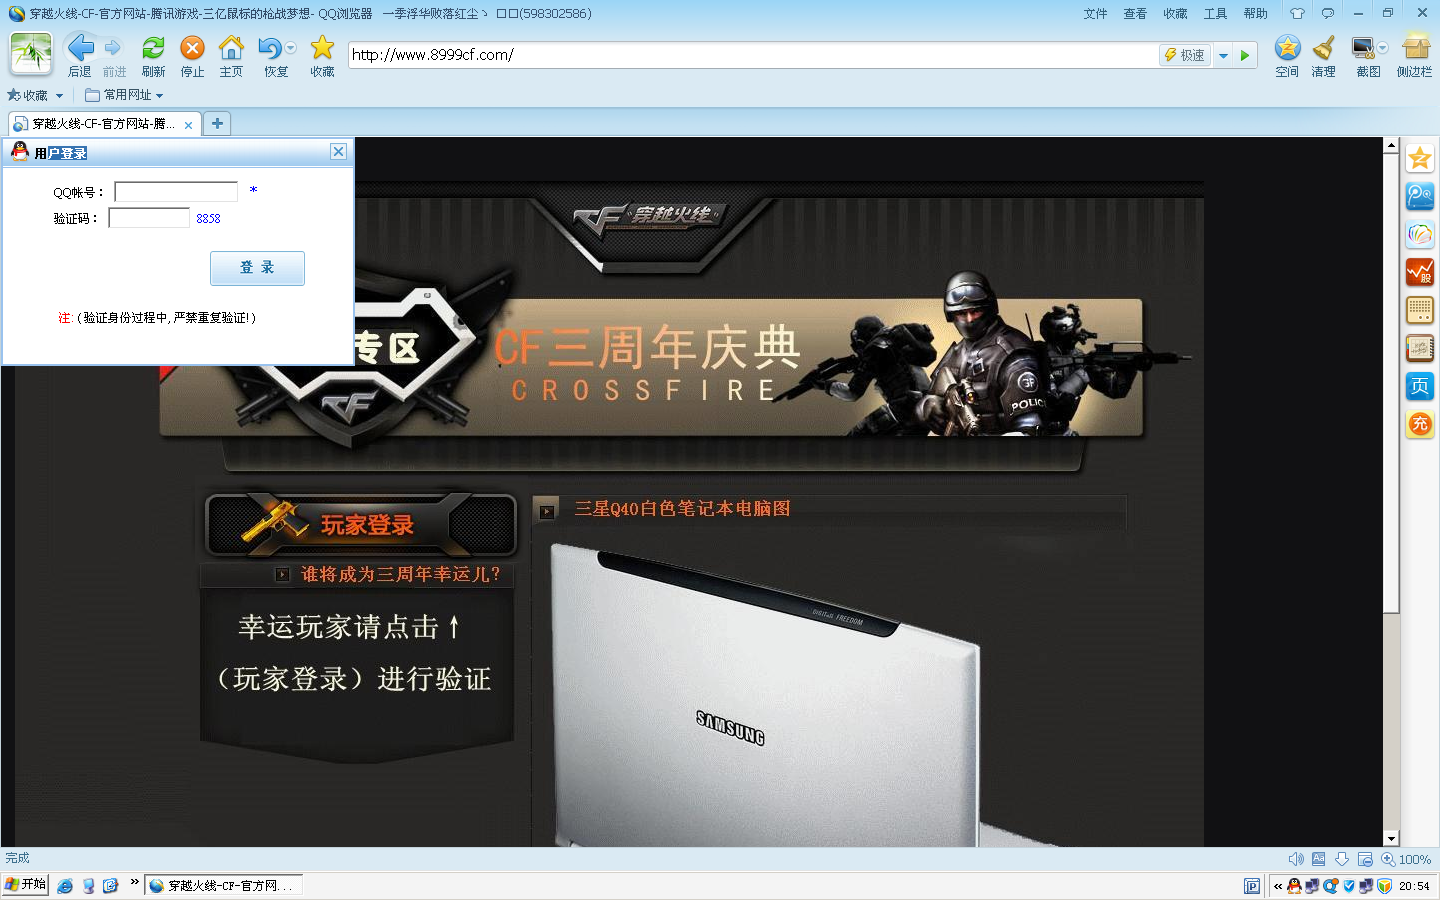This screenshot has width=1440, height=900.
Task: Click the green go arrow in address bar
Action: tap(1245, 55)
